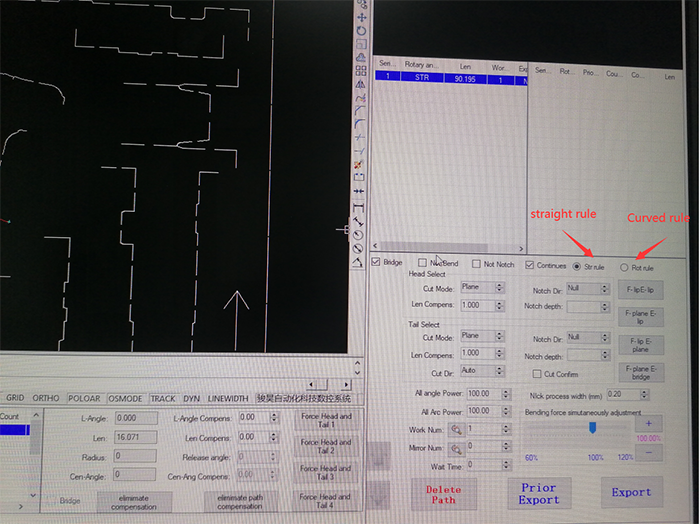Enable the Cut Confirm checkbox
The width and height of the screenshot is (700, 524).
tap(537, 374)
